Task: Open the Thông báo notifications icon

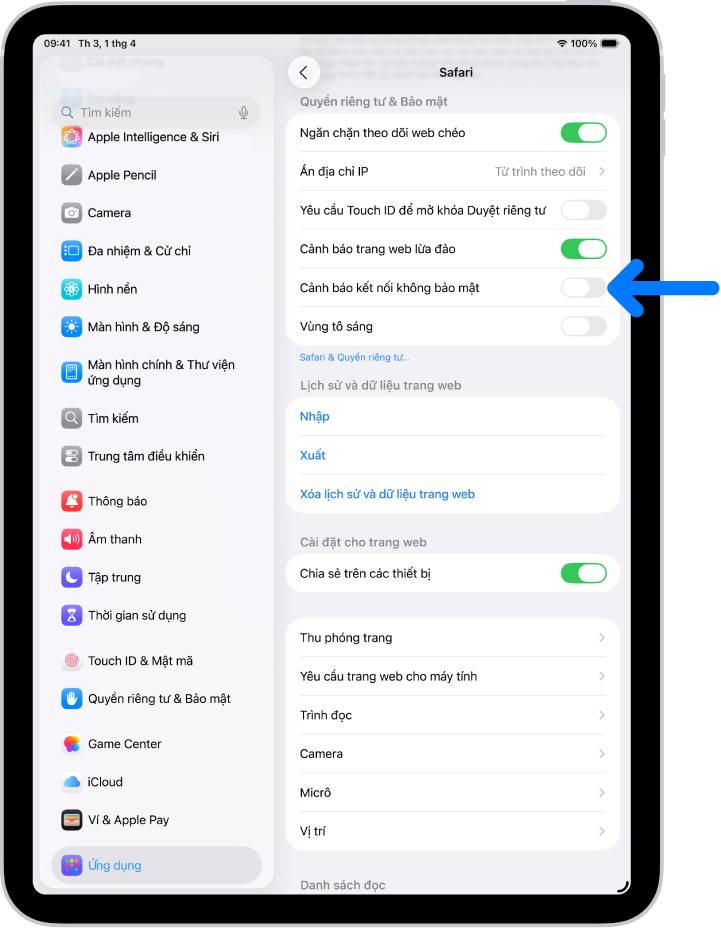Action: click(x=72, y=501)
